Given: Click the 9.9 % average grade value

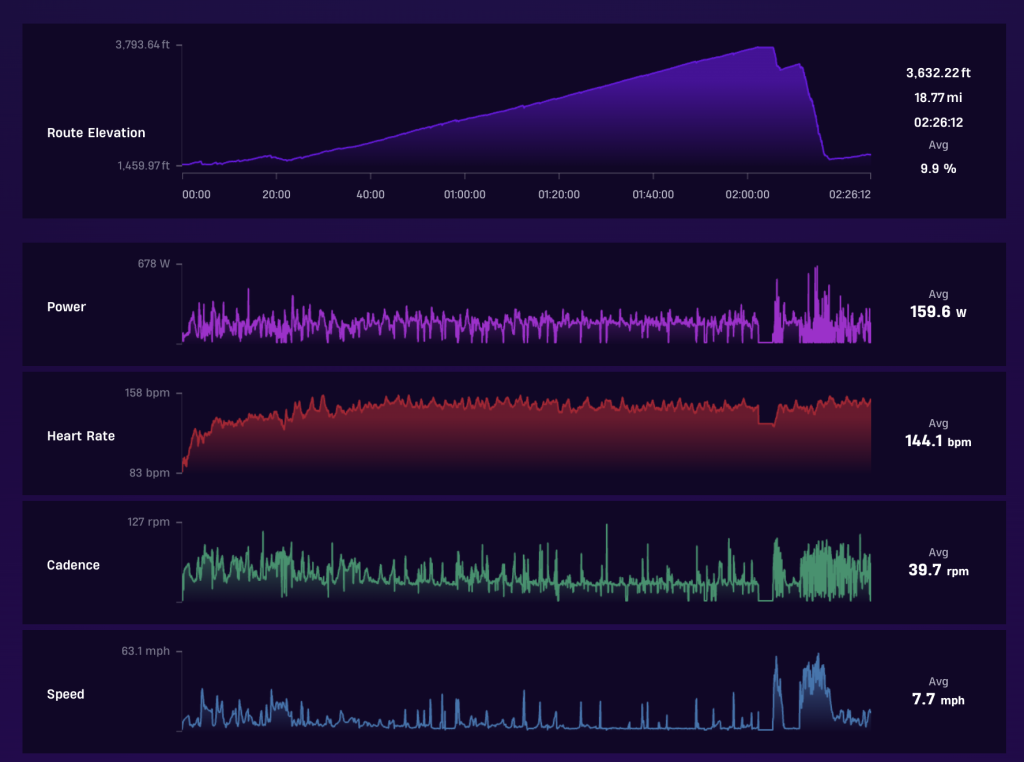Looking at the screenshot, I should click(938, 168).
